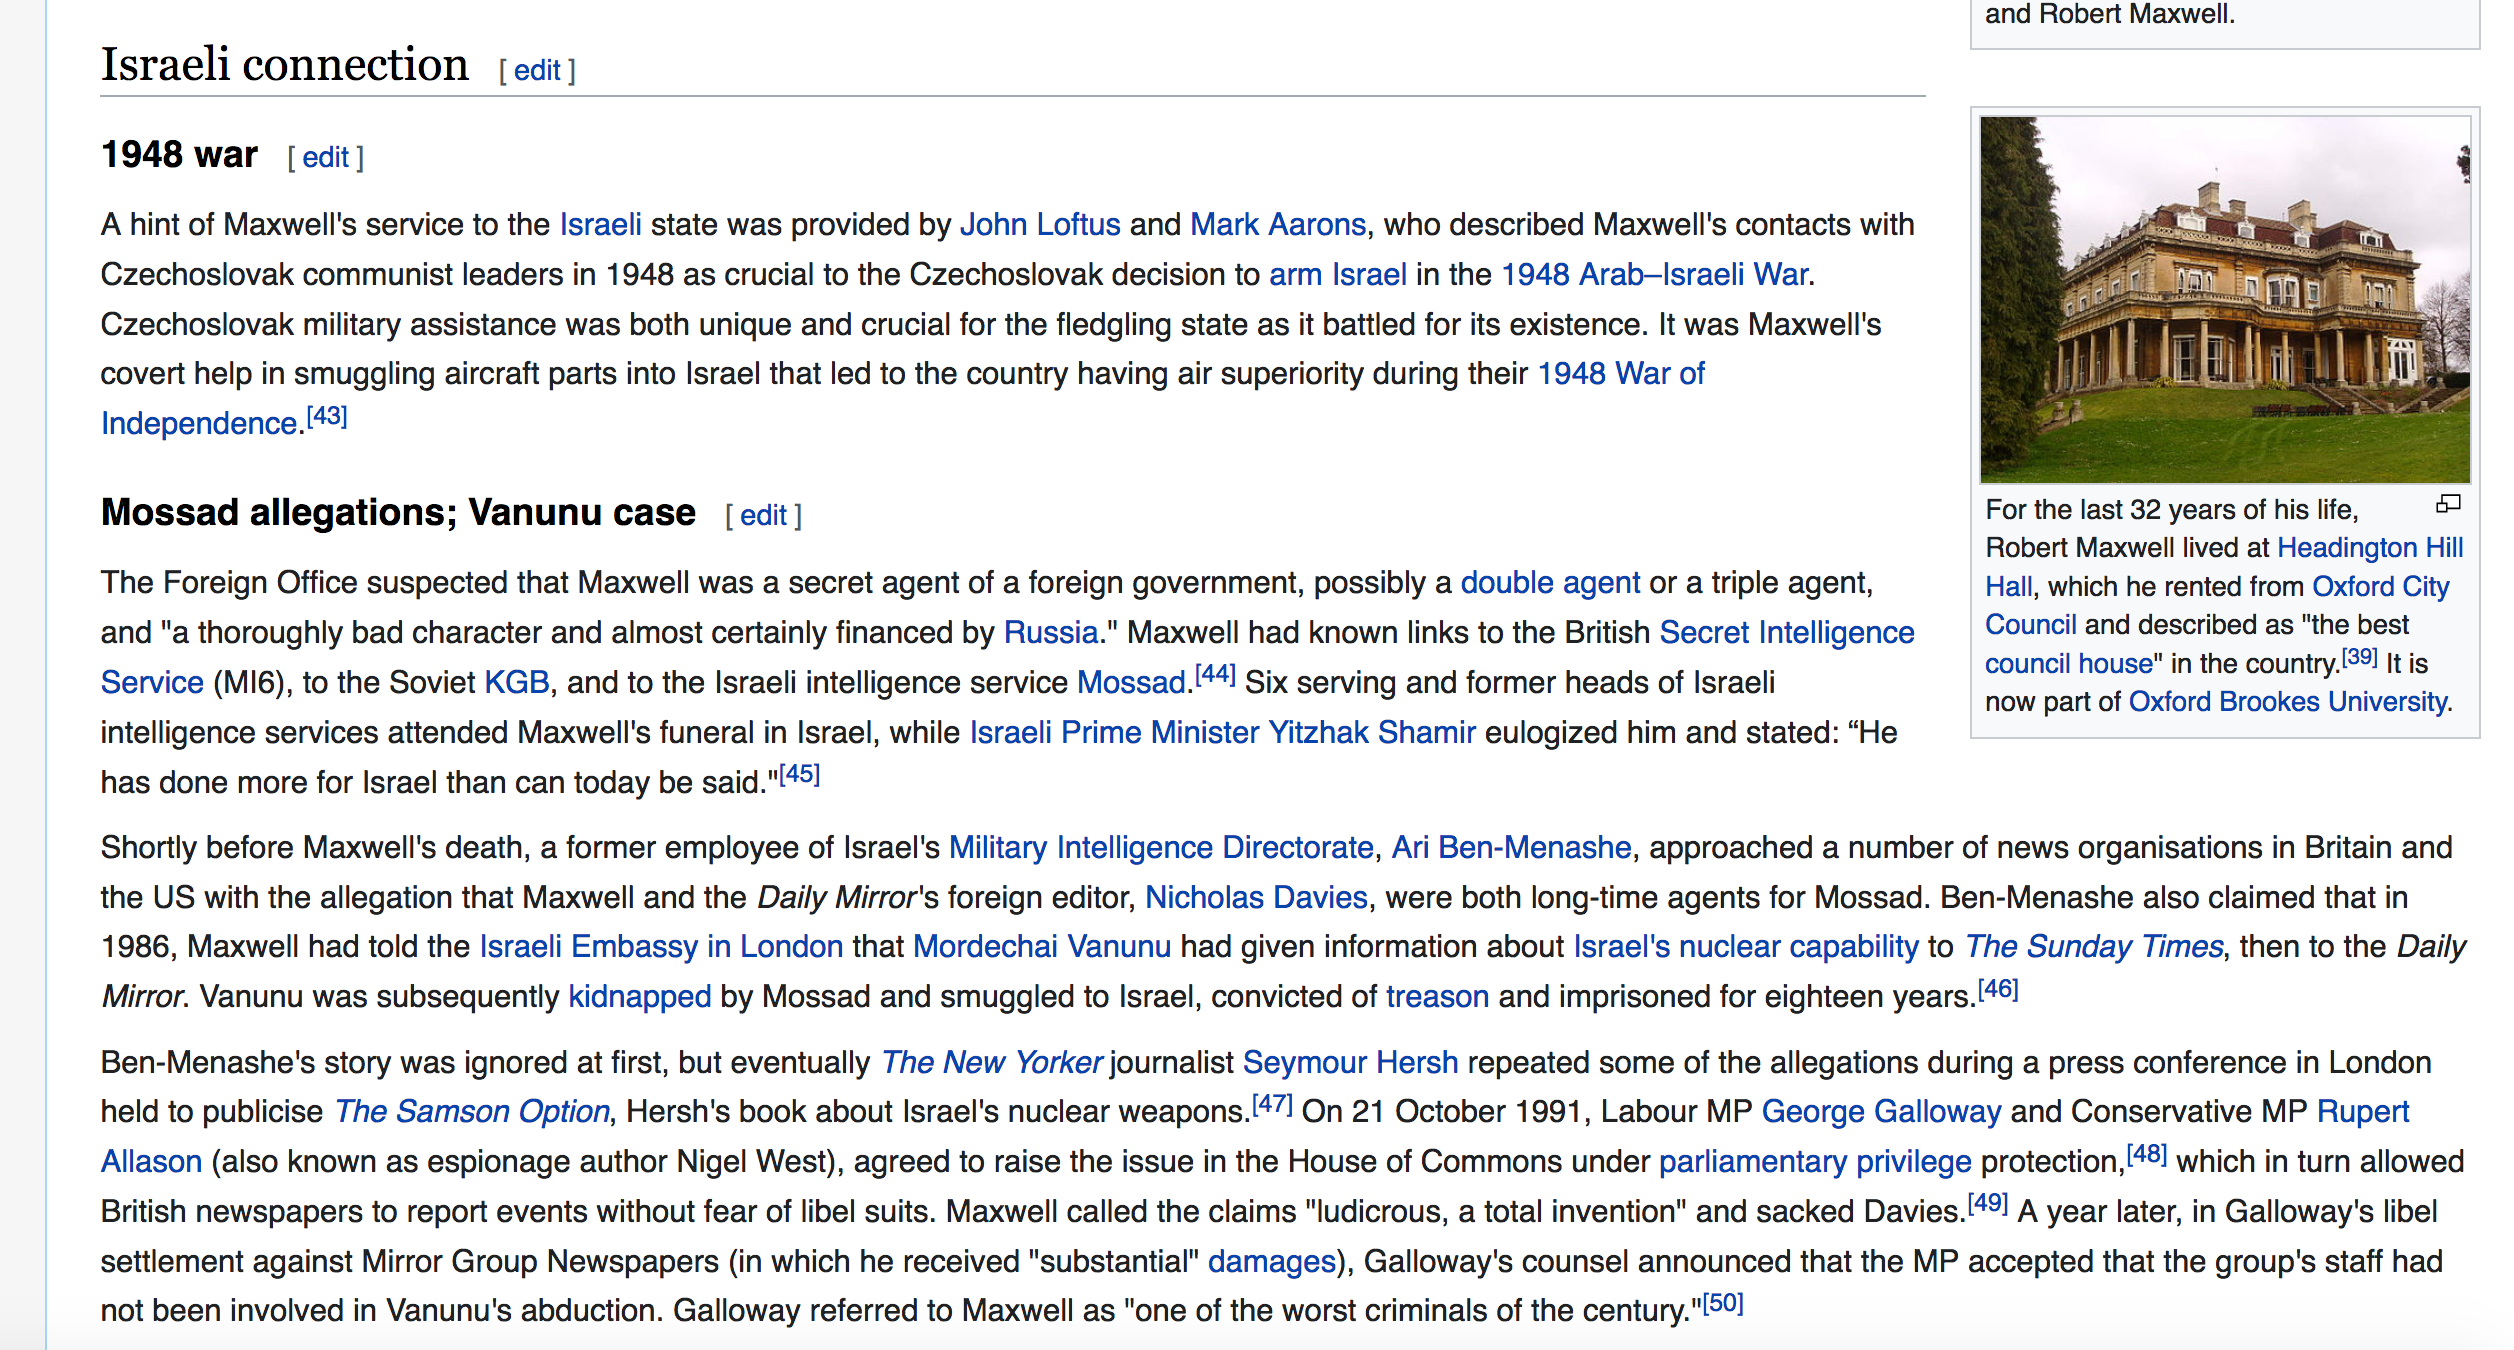Open The Samson Option link

472,1112
